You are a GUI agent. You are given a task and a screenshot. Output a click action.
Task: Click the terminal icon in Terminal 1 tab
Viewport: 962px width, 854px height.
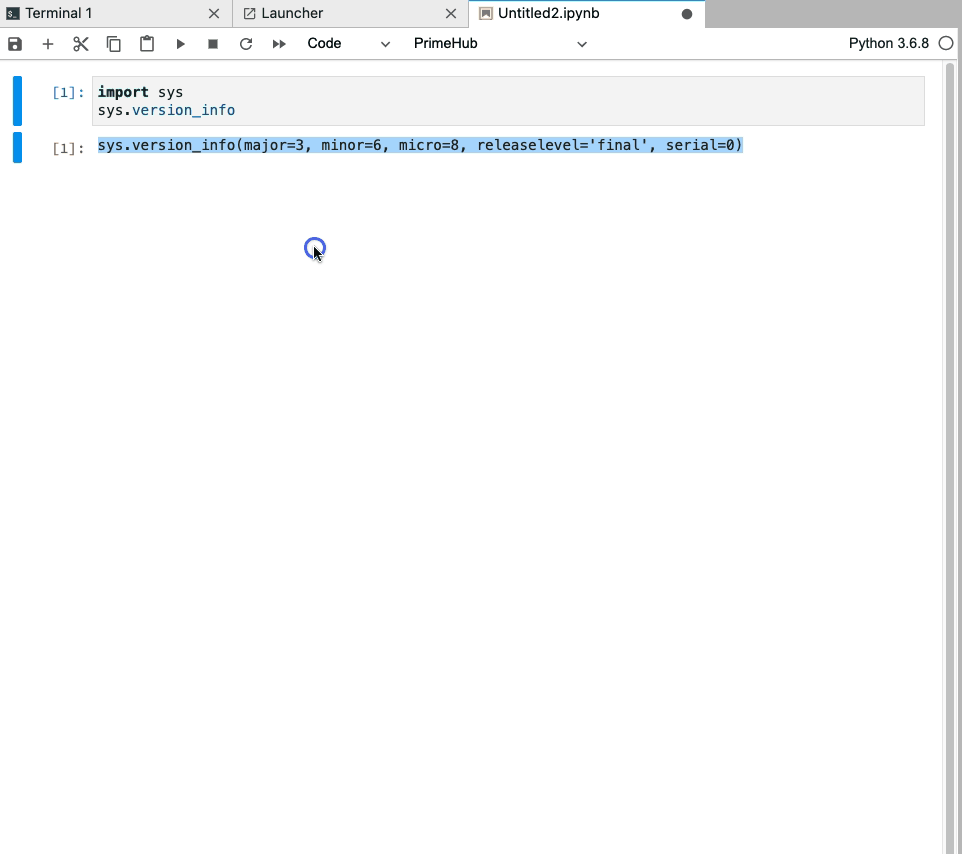pos(13,13)
